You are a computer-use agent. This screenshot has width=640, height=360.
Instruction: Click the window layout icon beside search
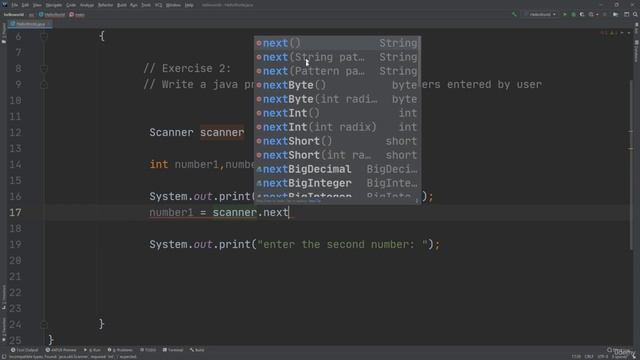click(627, 14)
